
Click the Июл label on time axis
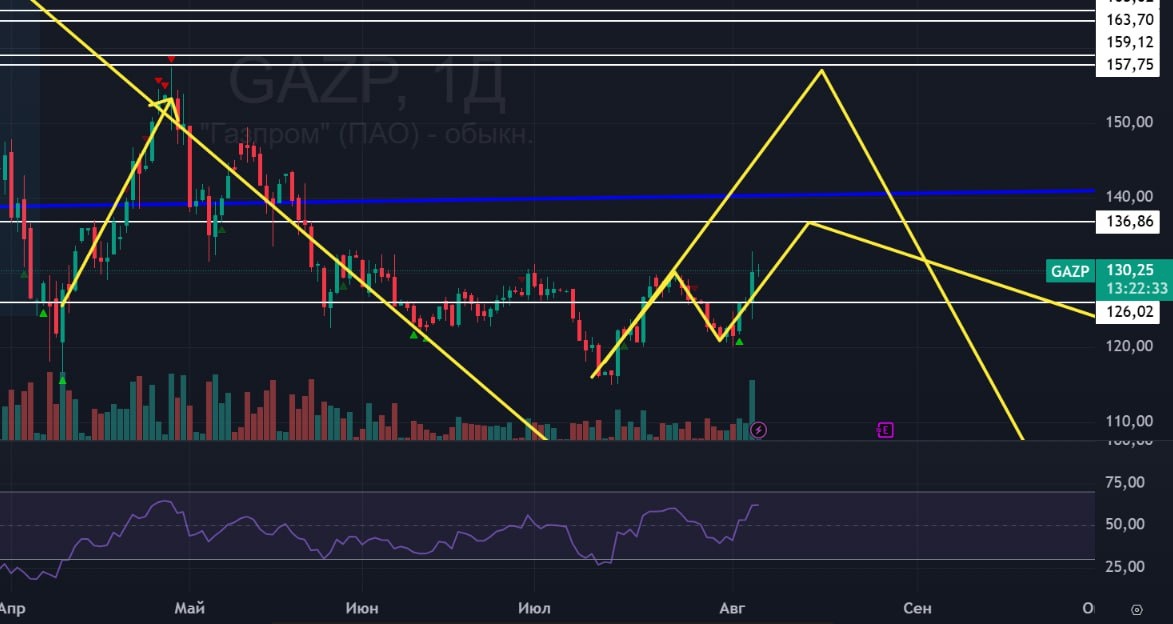point(534,608)
